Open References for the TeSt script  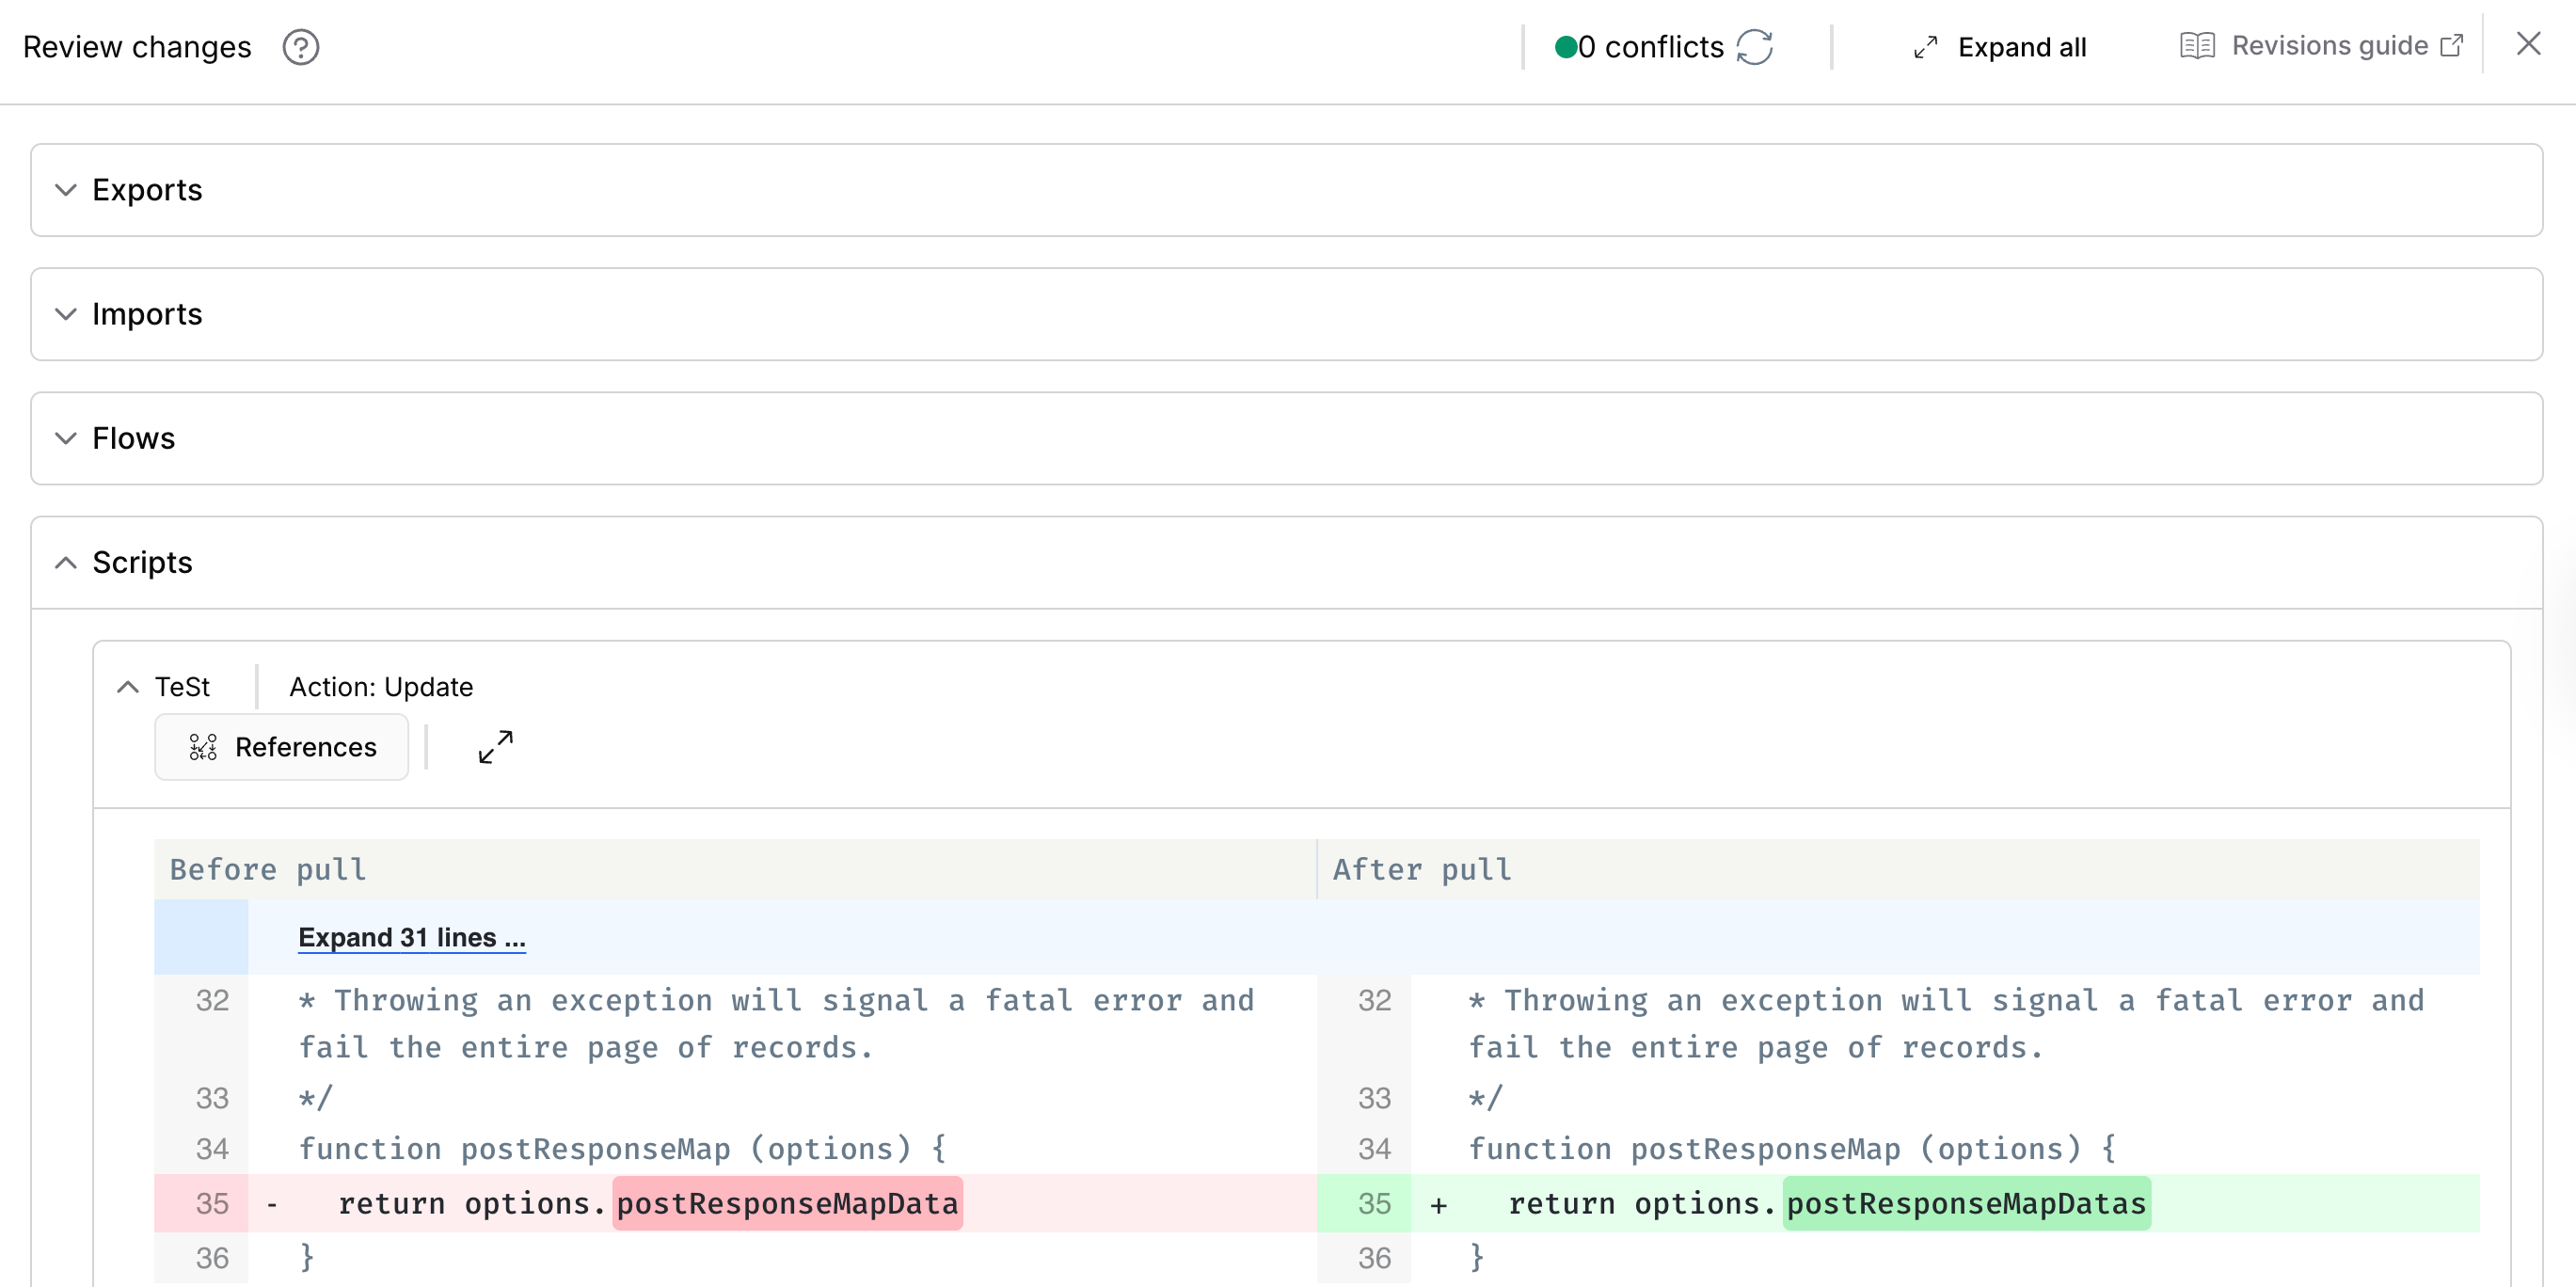coord(282,747)
